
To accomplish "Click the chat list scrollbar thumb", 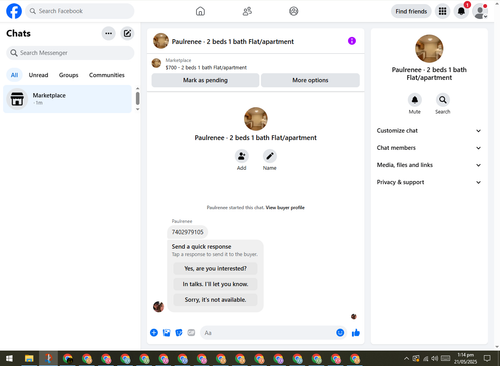I will 137,98.
